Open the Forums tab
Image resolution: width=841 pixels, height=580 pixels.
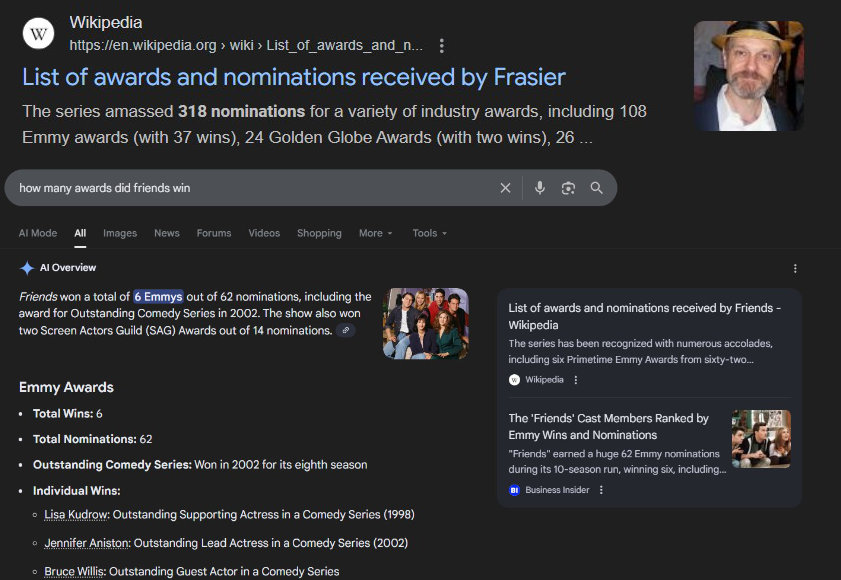coord(214,233)
